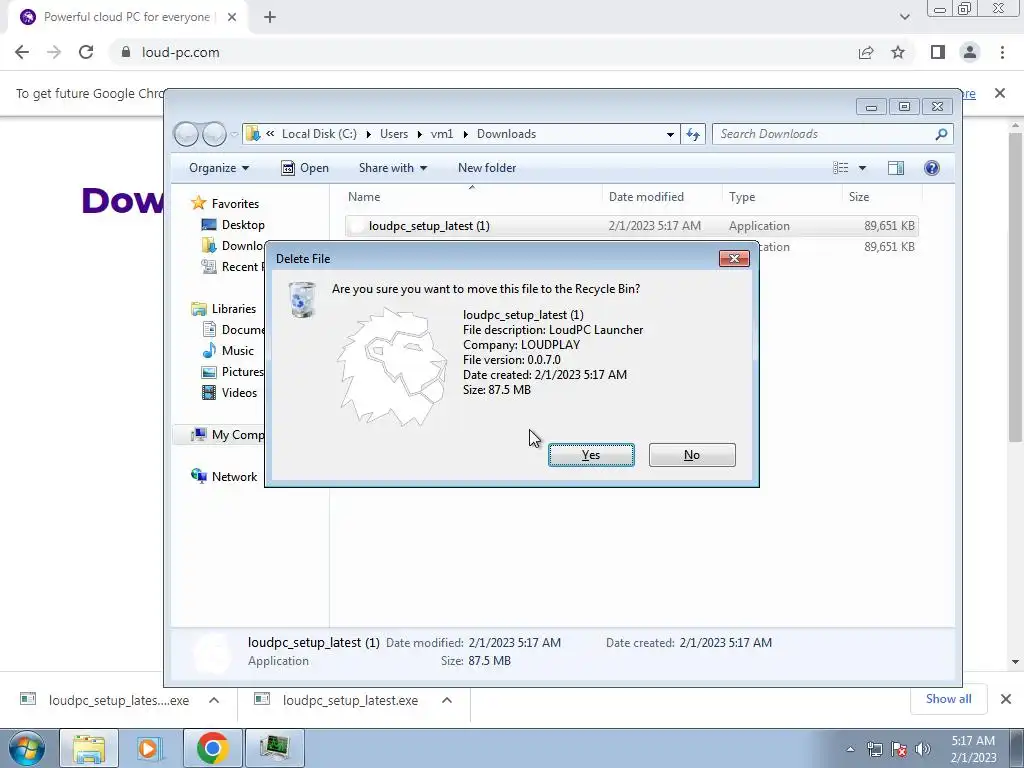Open the Chrome tab search chevron
This screenshot has width=1024, height=768.
tap(904, 17)
